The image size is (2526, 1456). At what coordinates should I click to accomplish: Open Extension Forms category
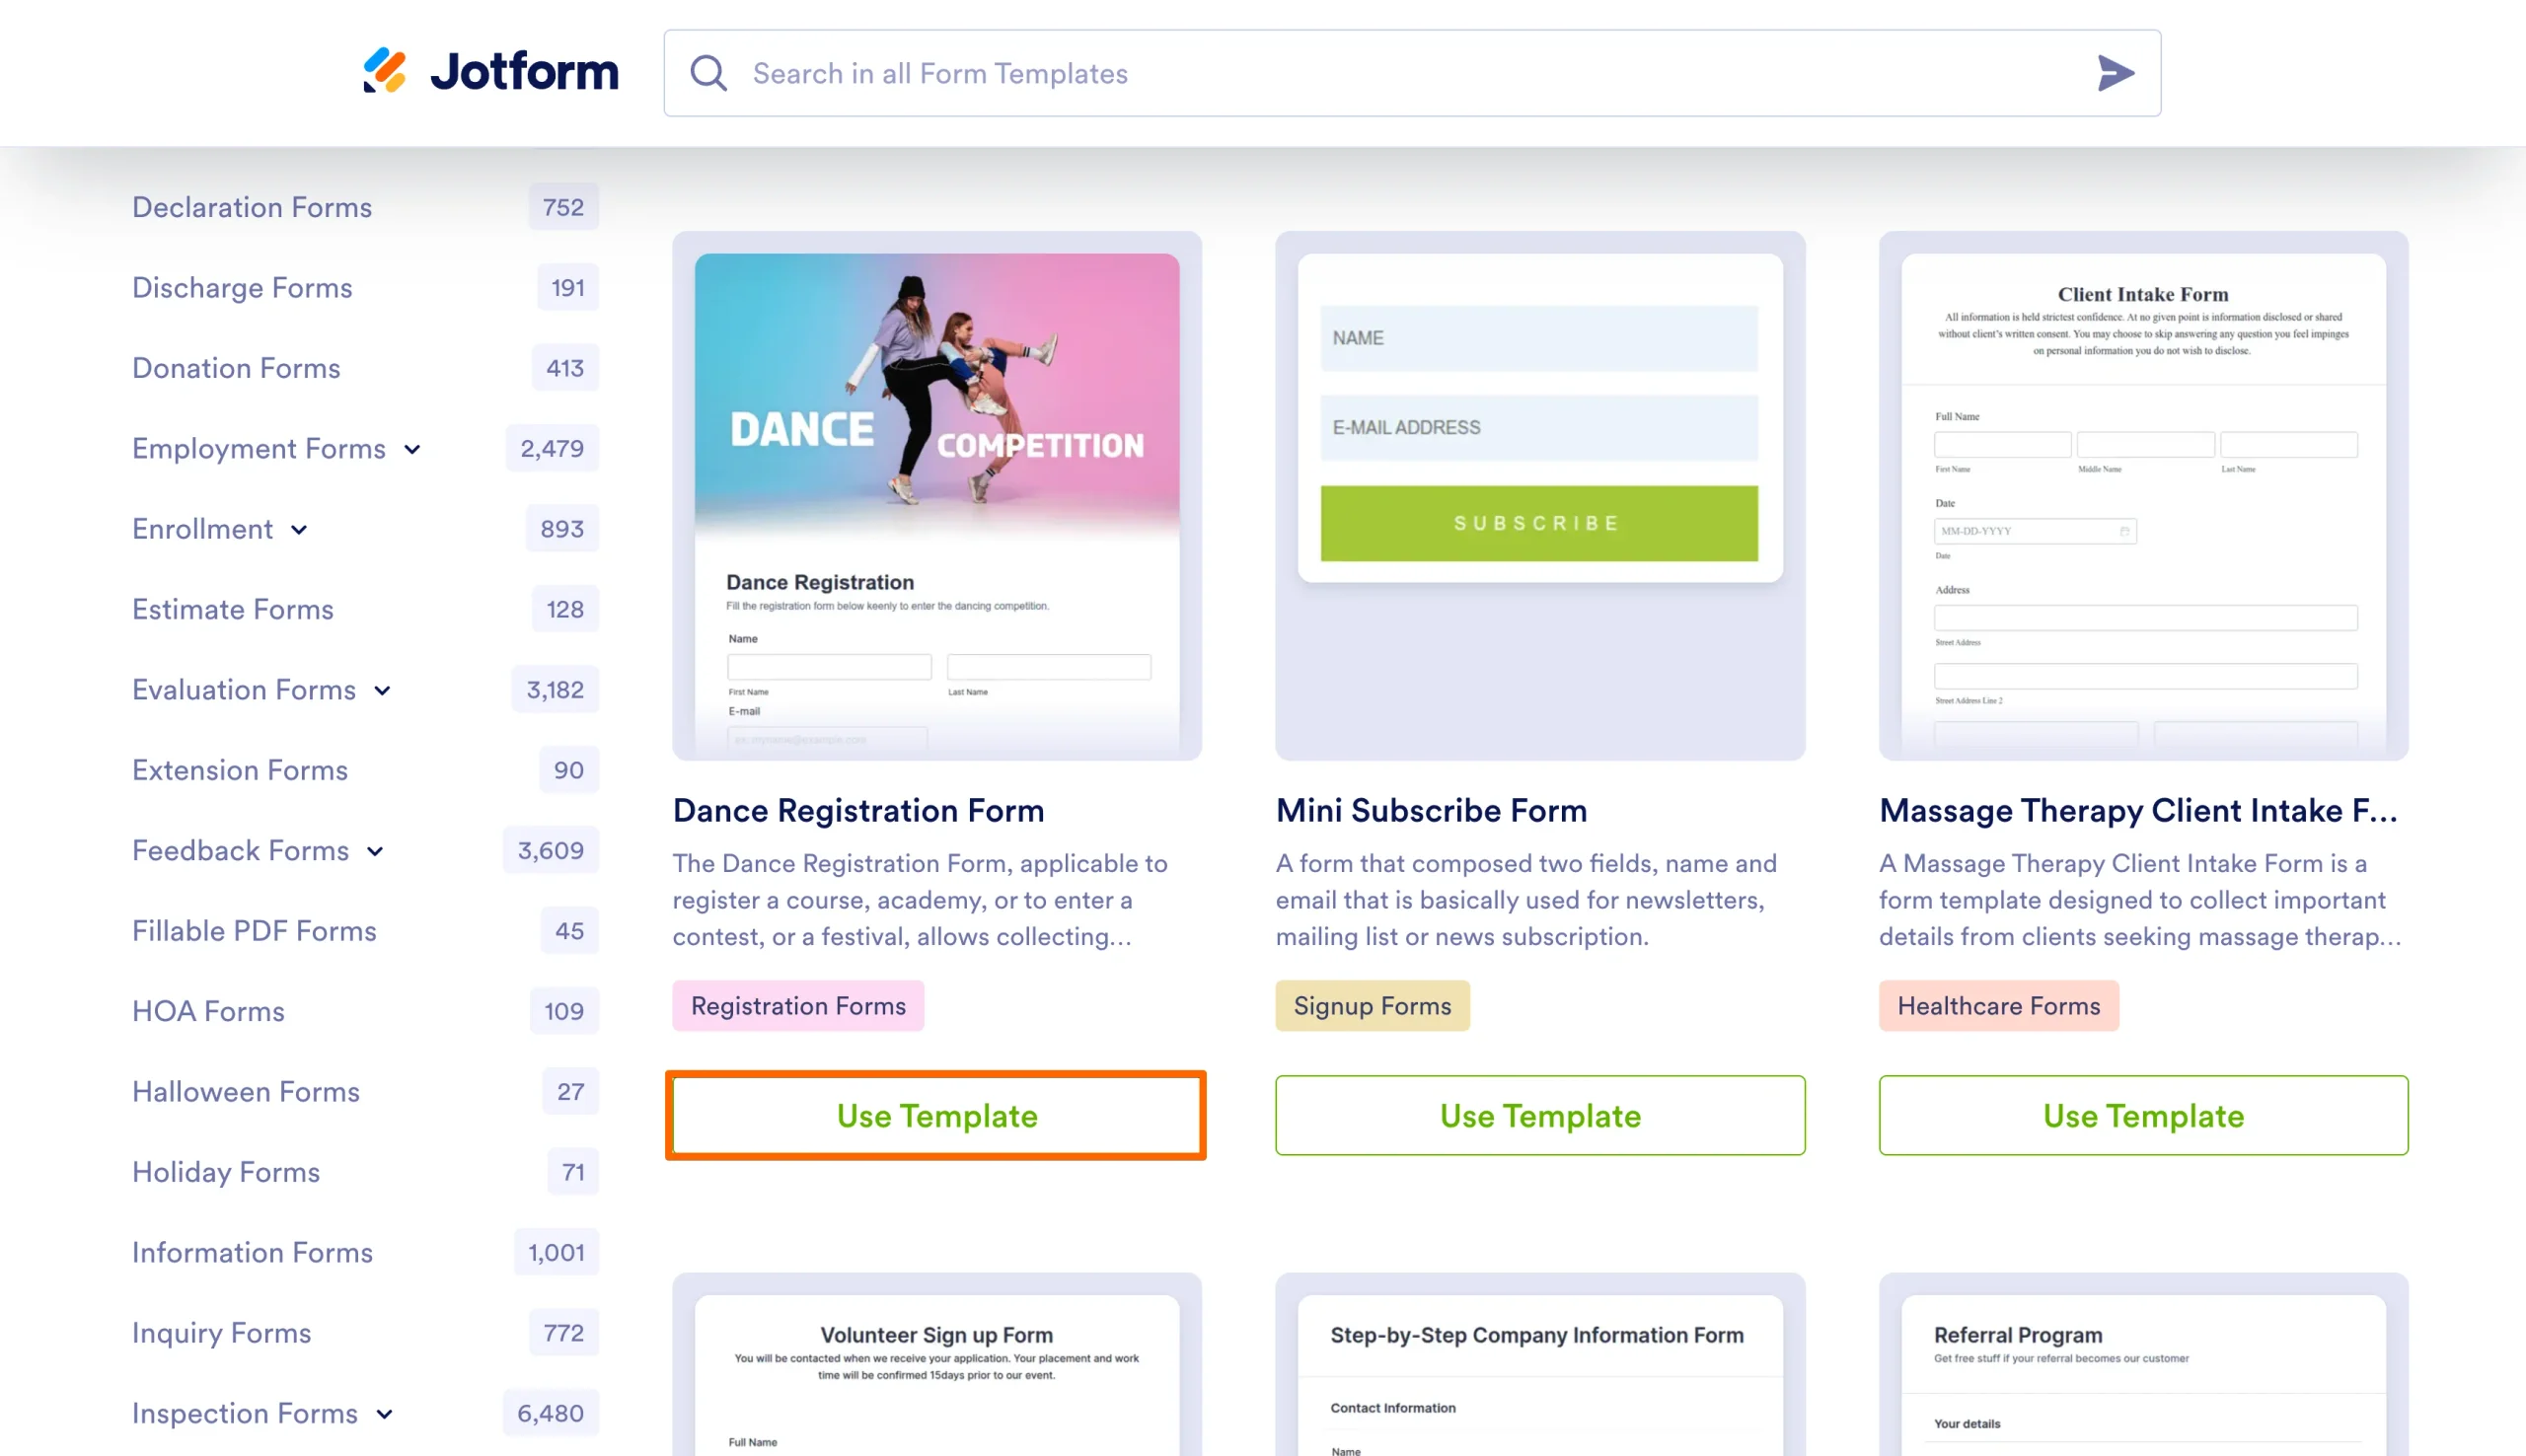[240, 770]
